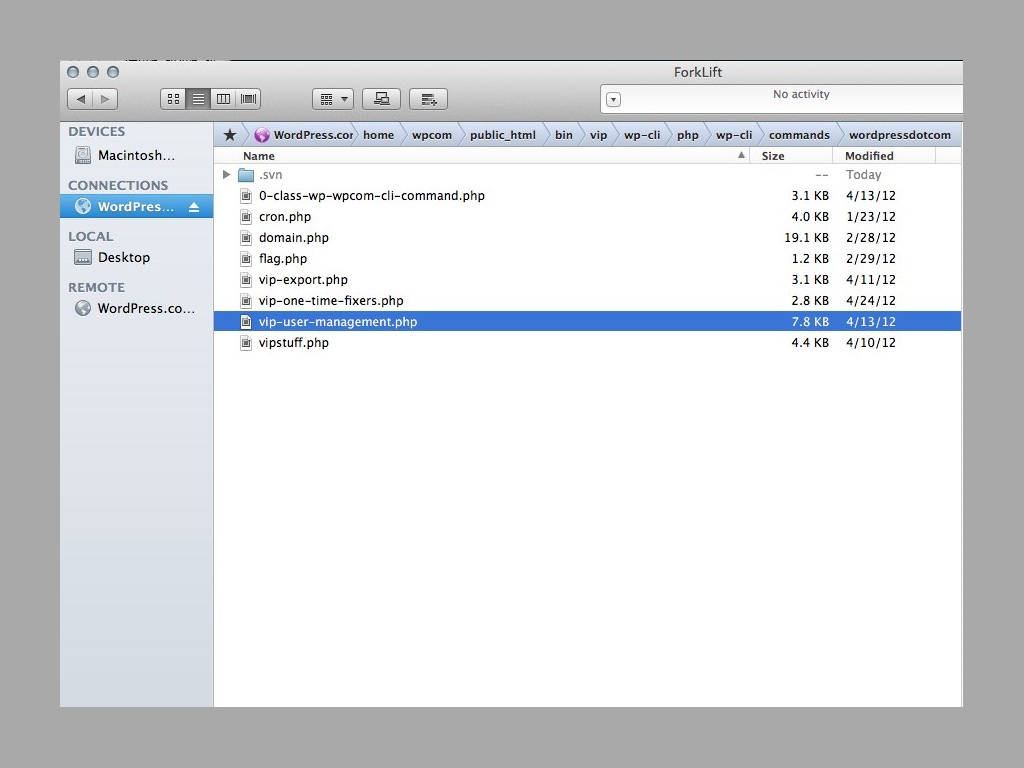Viewport: 1024px width, 768px height.
Task: Click the .svn folder name
Action: pos(270,175)
